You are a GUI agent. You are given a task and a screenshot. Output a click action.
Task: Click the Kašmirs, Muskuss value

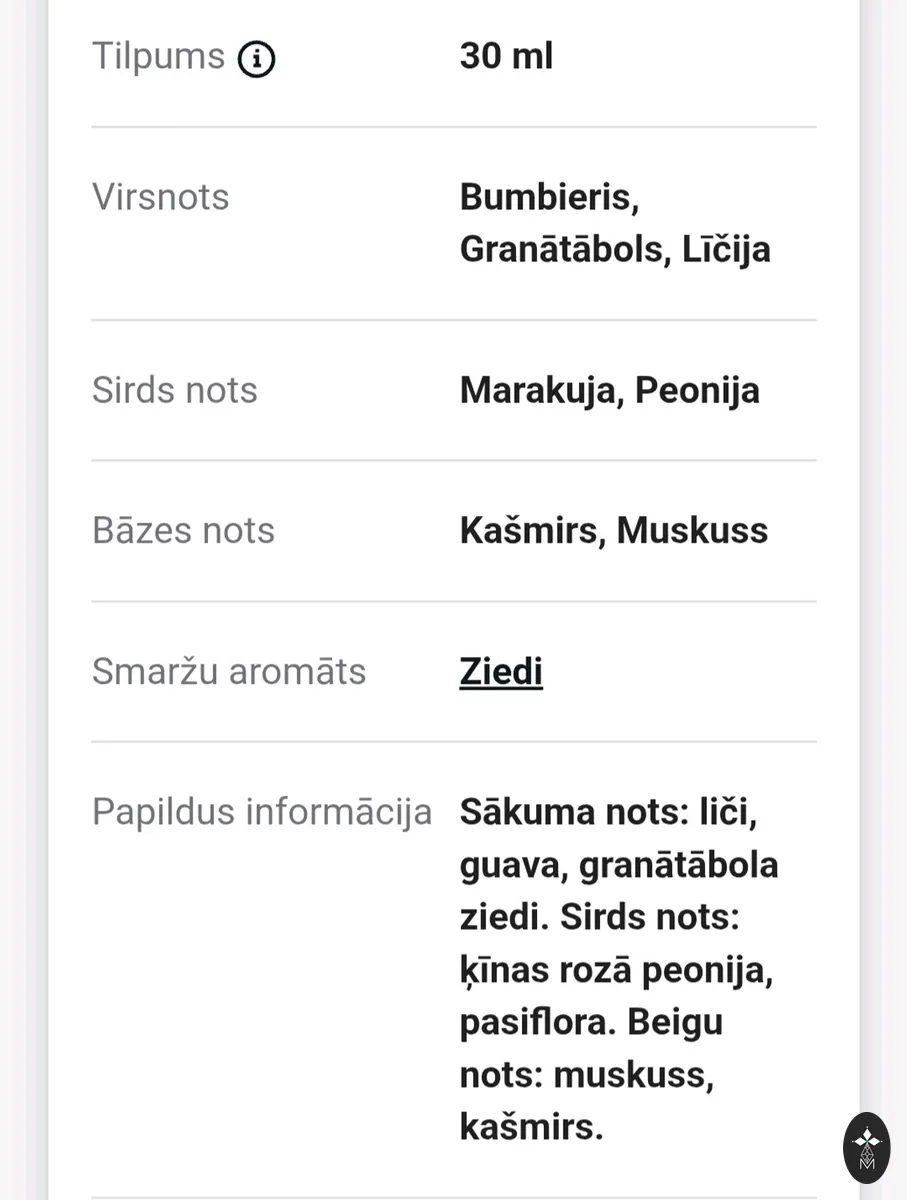point(614,531)
